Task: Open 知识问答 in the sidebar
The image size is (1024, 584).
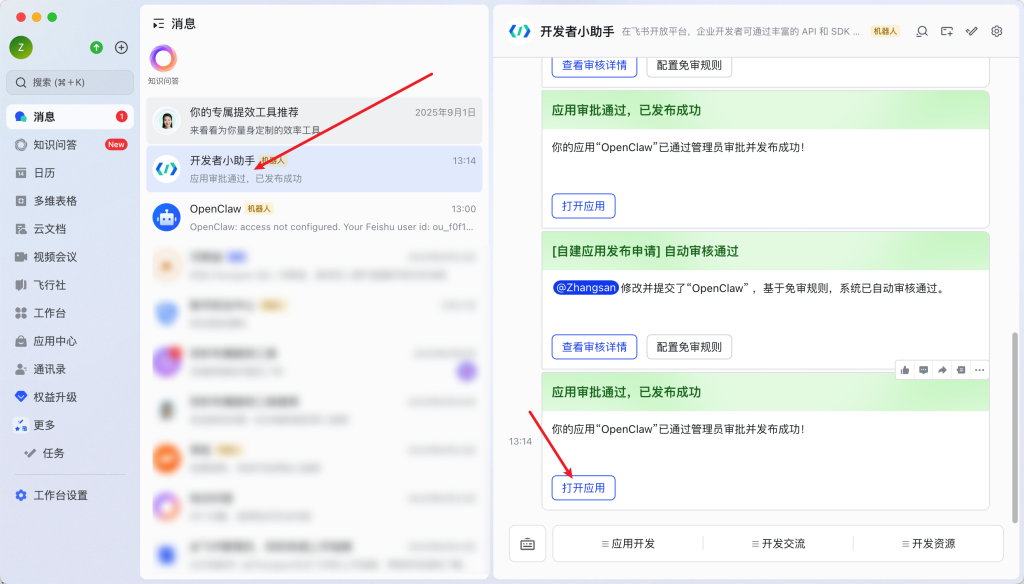Action: (70, 144)
